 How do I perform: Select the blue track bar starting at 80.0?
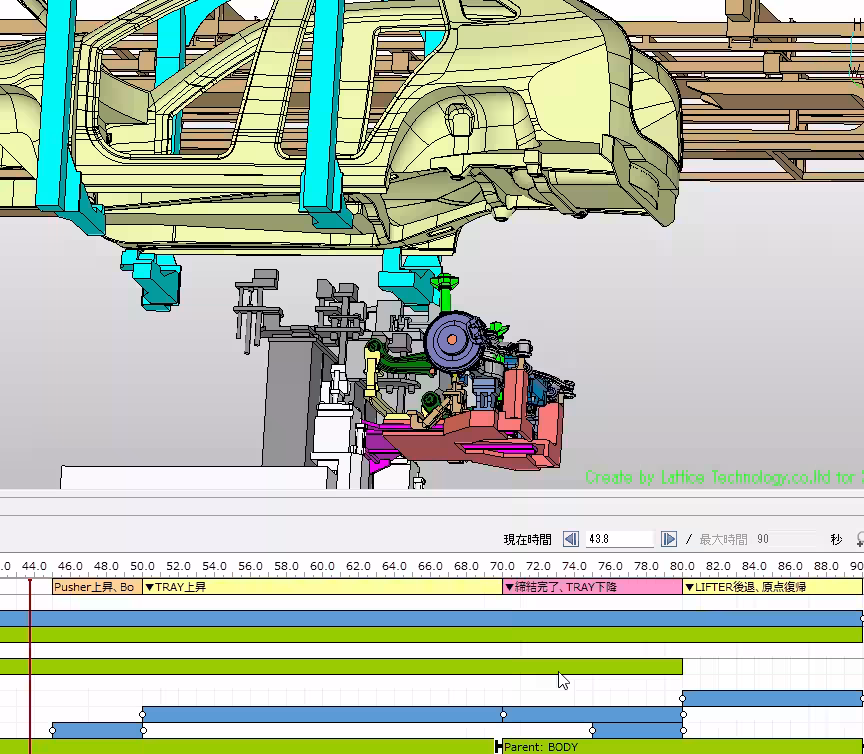[772, 698]
